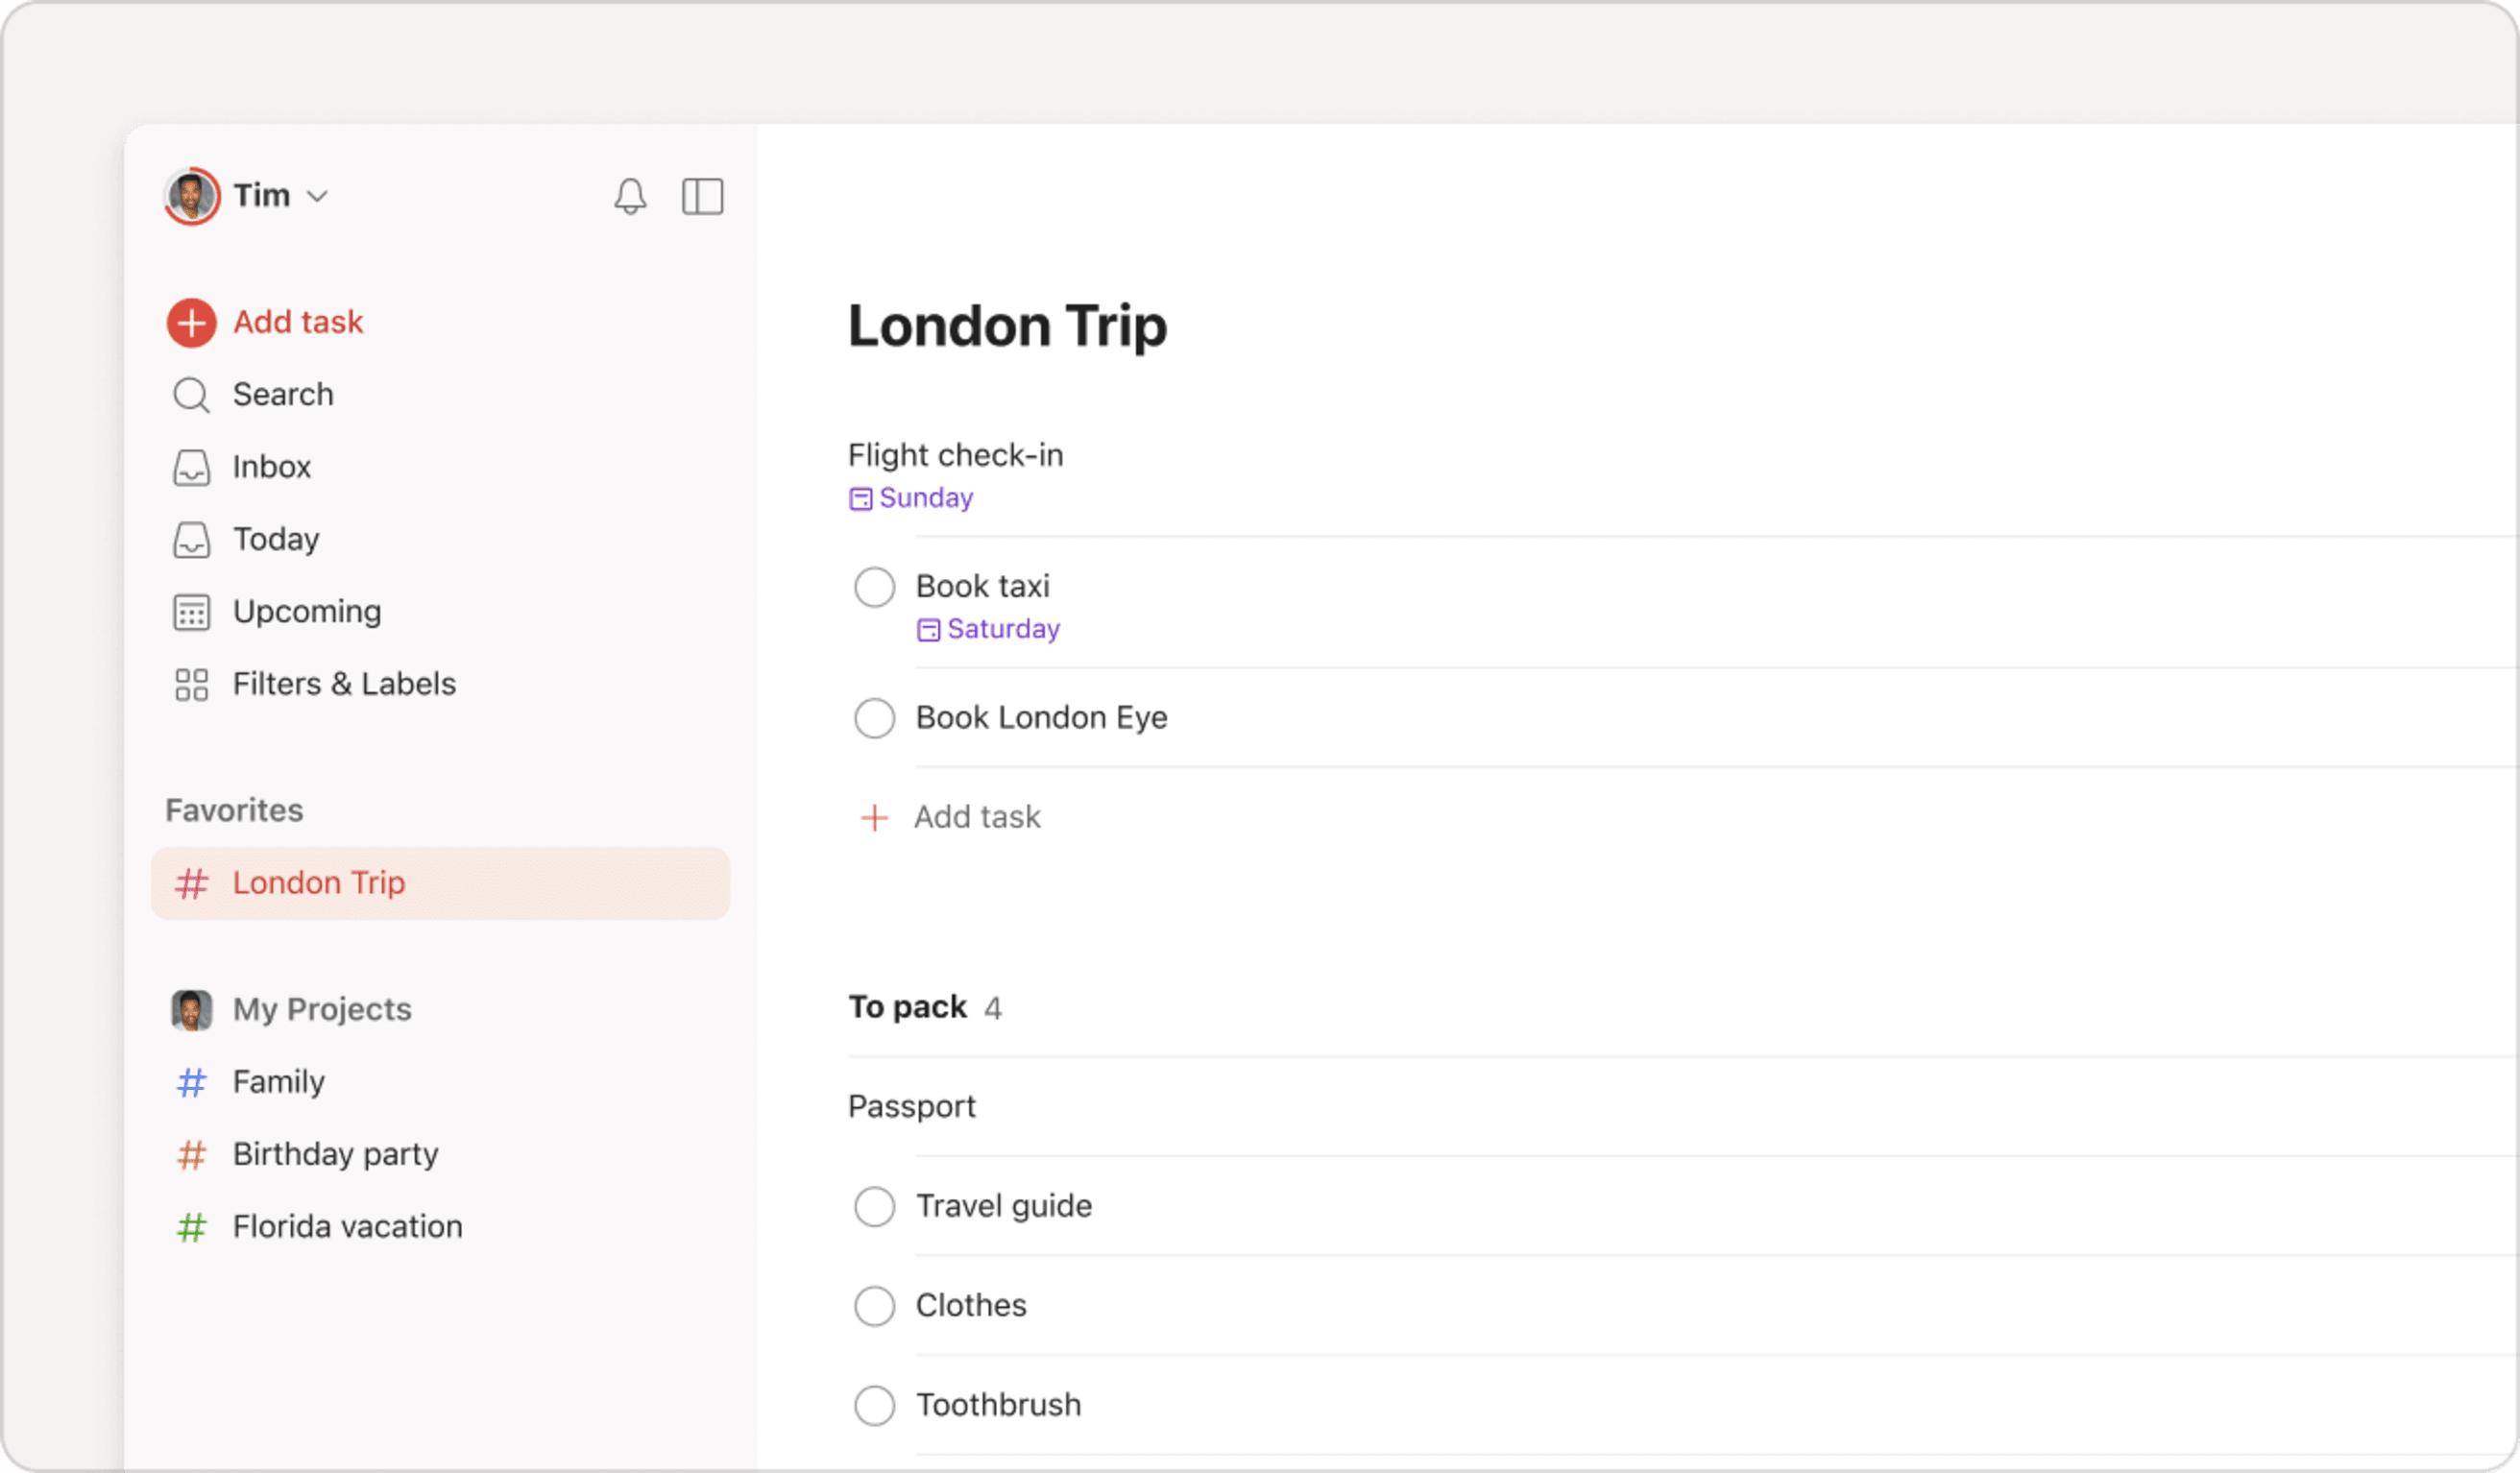2520x1473 pixels.
Task: Toggle the sidebar panel icon
Action: click(702, 196)
